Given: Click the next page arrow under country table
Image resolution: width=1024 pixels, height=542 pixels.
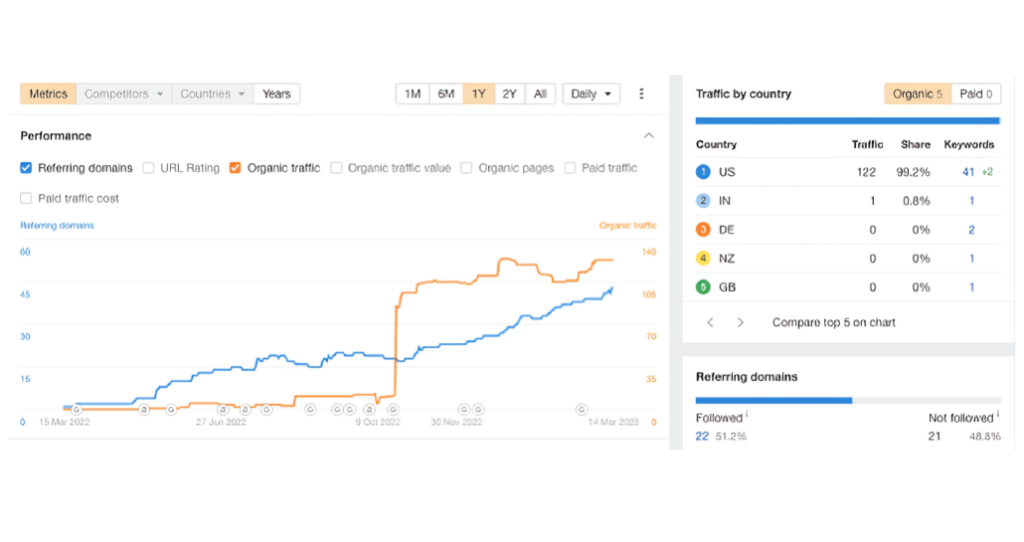Looking at the screenshot, I should [x=740, y=323].
